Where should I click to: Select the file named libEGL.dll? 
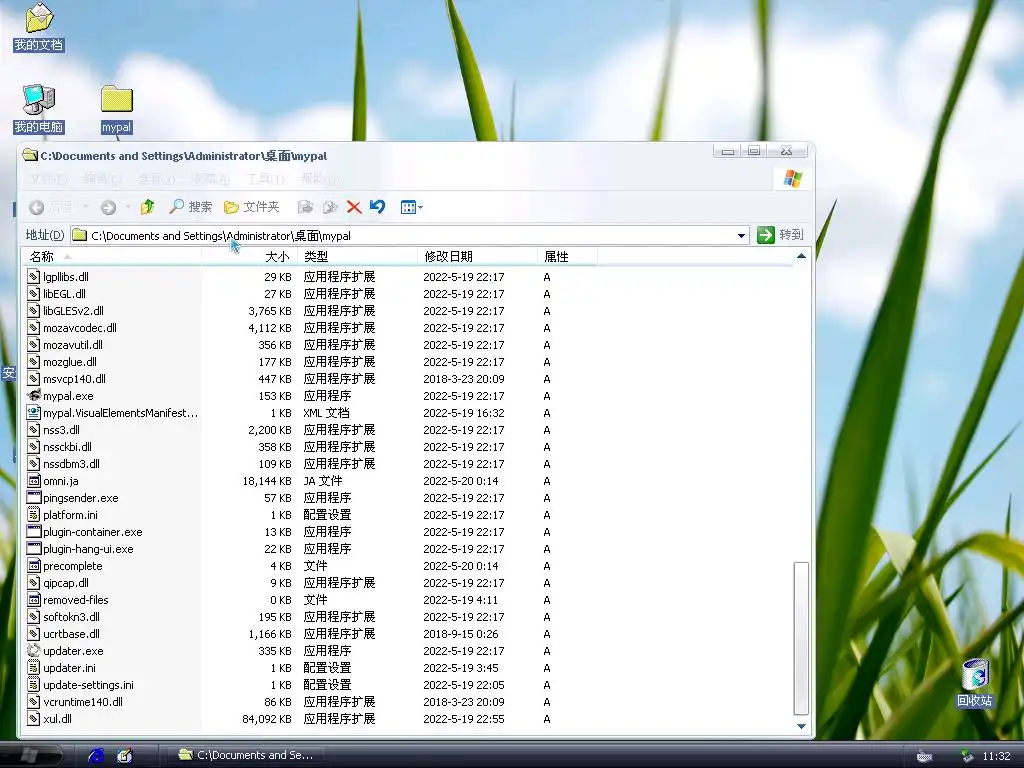[64, 294]
